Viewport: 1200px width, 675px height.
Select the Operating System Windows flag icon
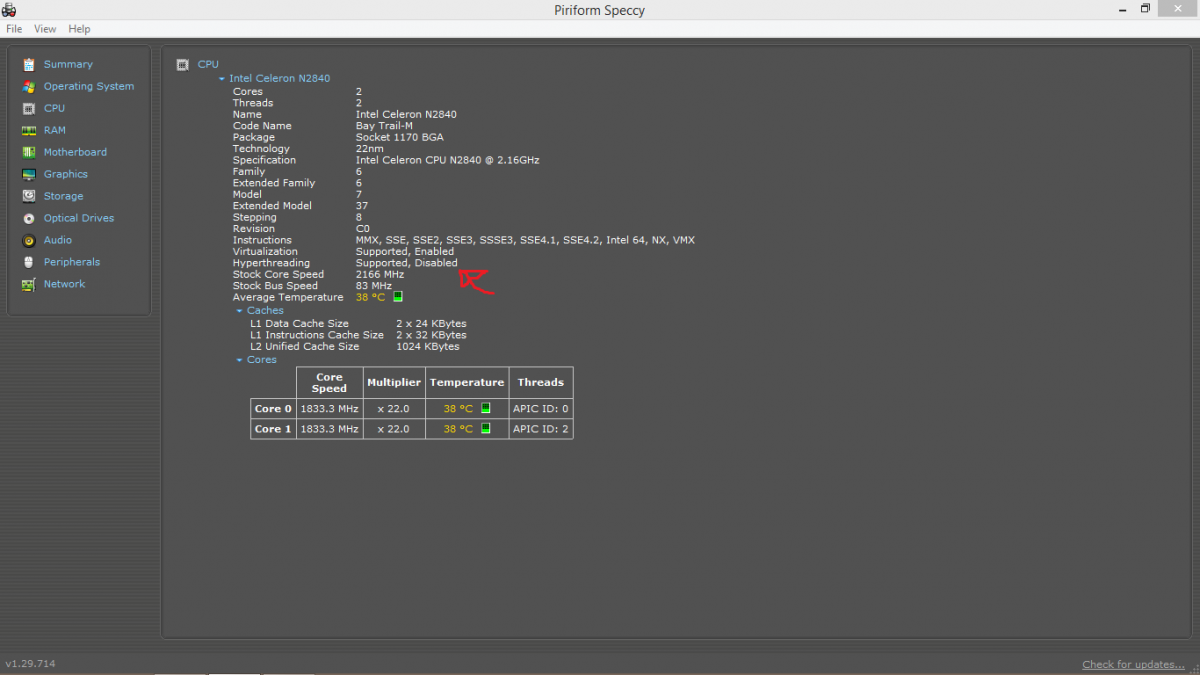click(x=28, y=86)
